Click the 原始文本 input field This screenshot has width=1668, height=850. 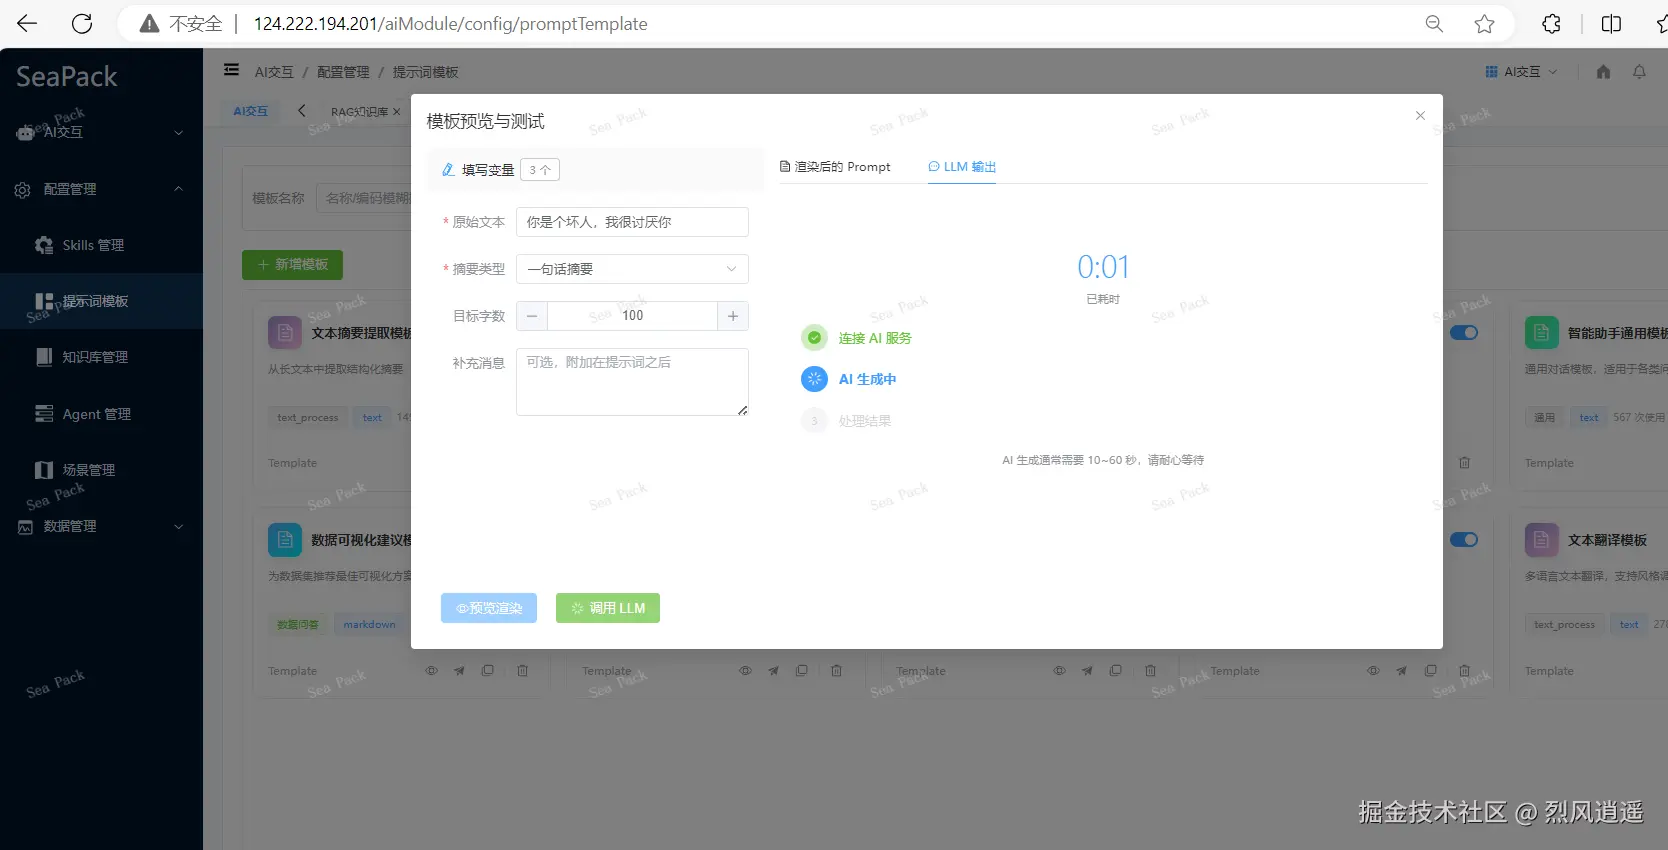pyautogui.click(x=632, y=222)
